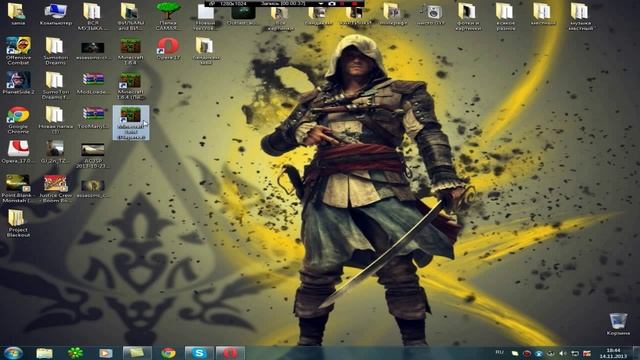Select the photo file beside Opera 17.0
The image size is (640, 360).
pos(55,151)
